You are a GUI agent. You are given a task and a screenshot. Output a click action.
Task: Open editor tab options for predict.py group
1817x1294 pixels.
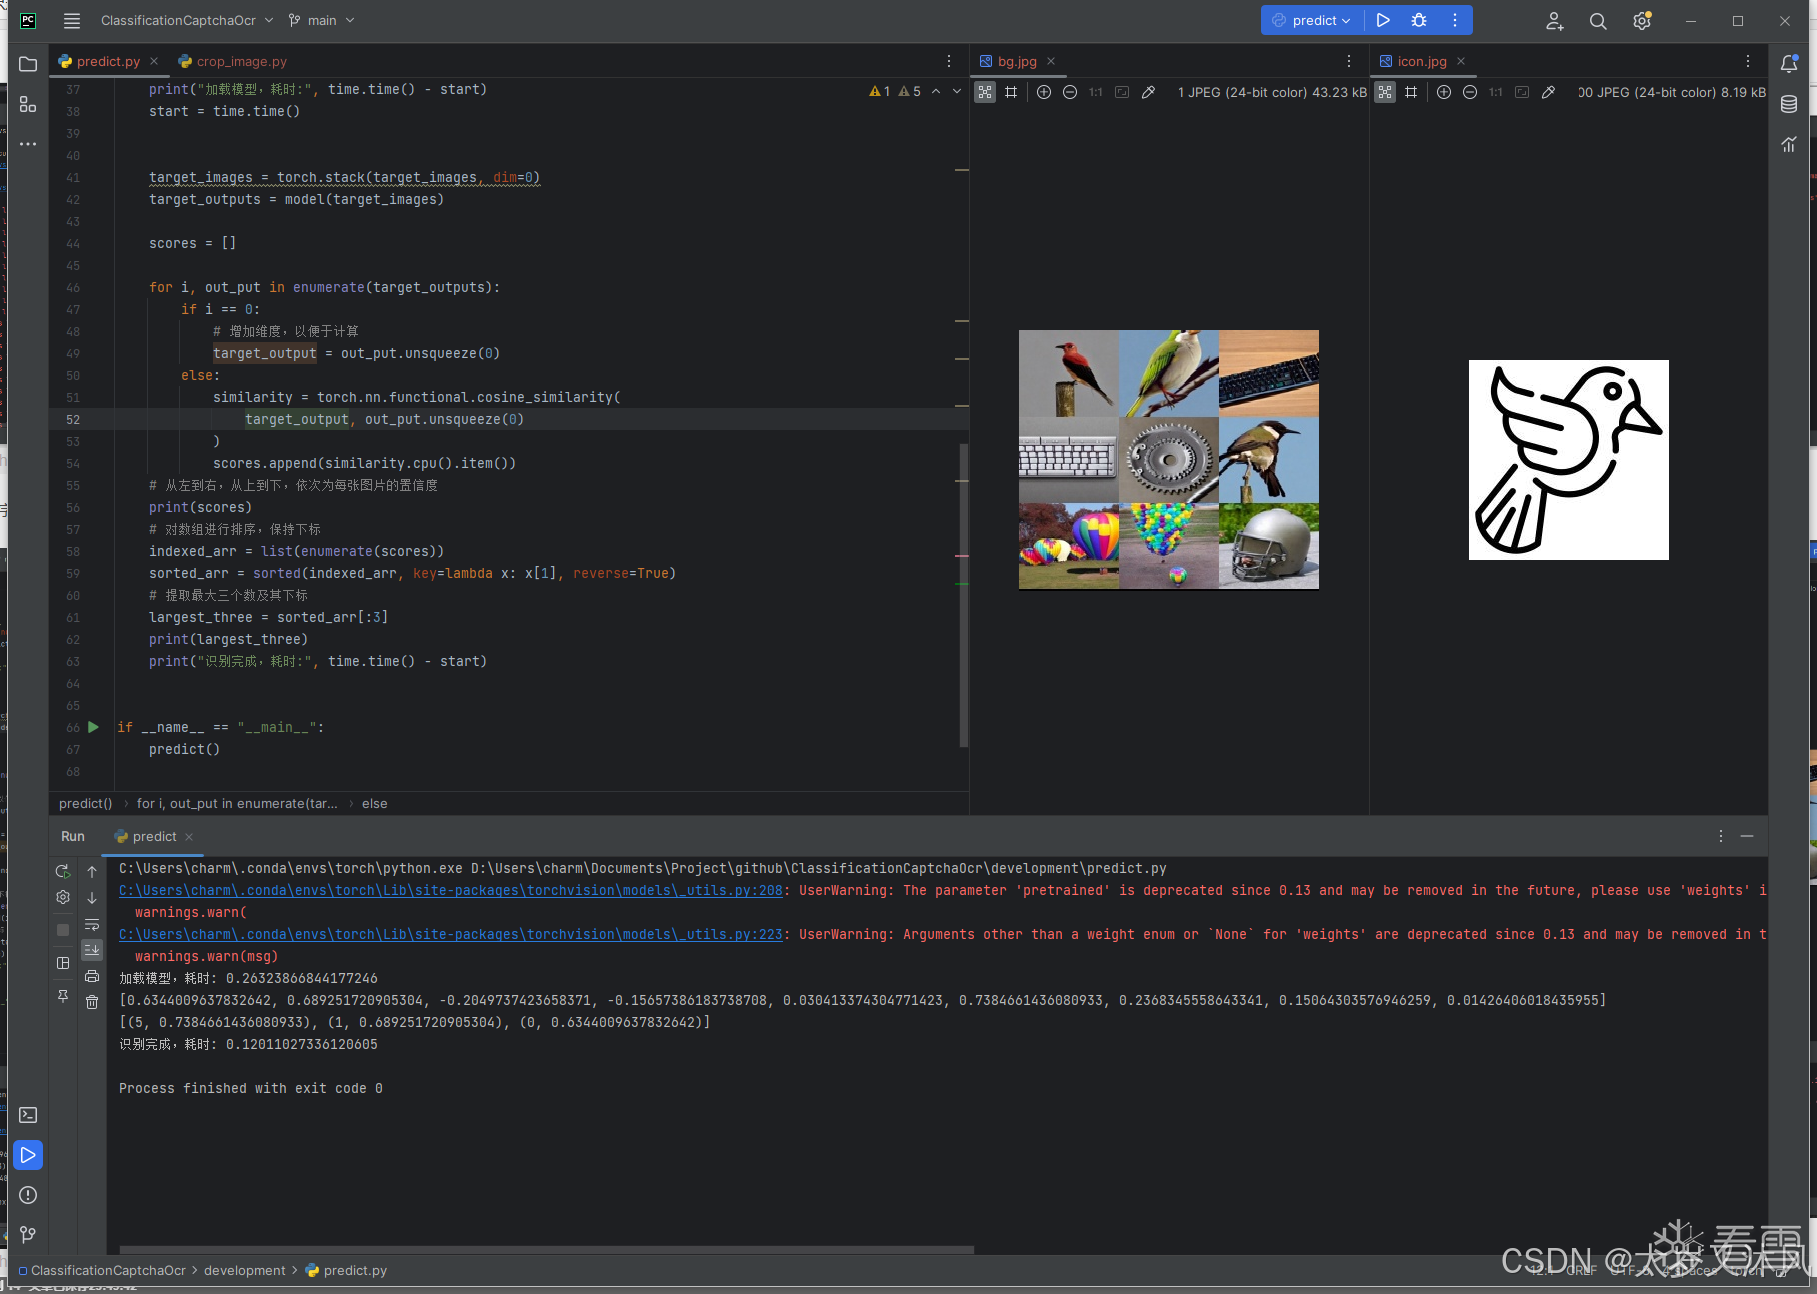[949, 61]
